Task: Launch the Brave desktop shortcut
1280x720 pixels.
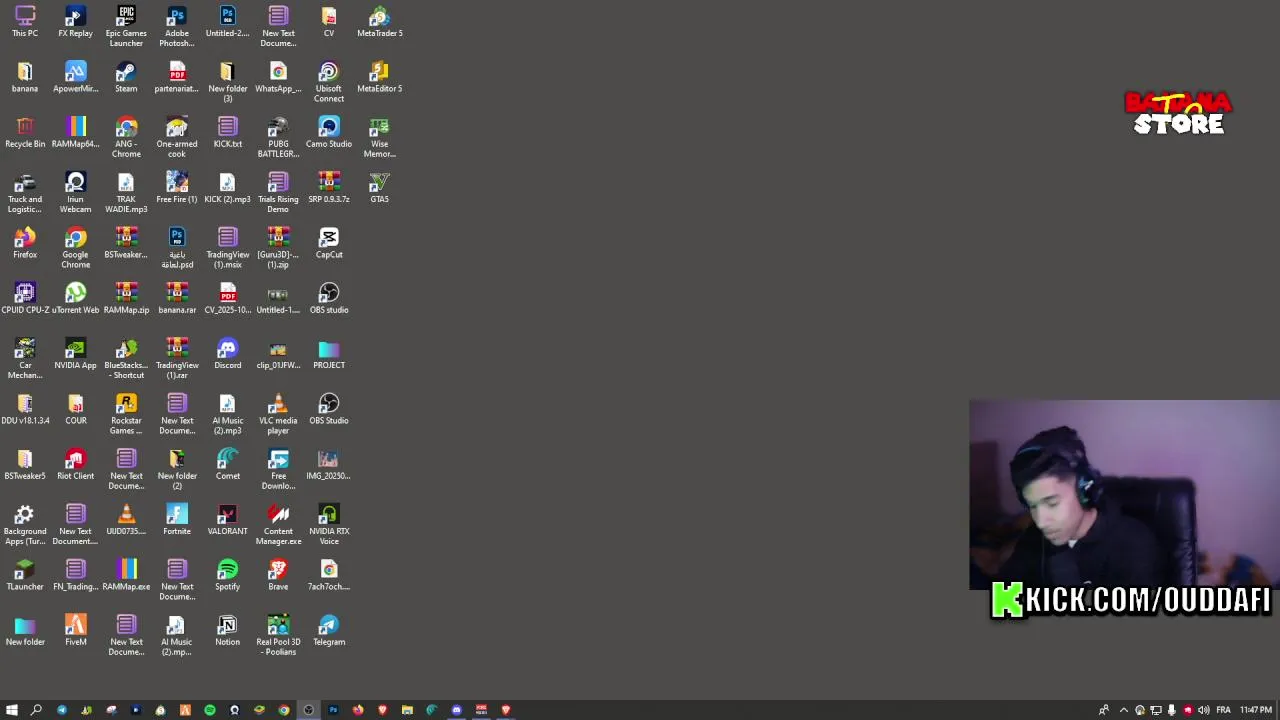Action: (278, 575)
